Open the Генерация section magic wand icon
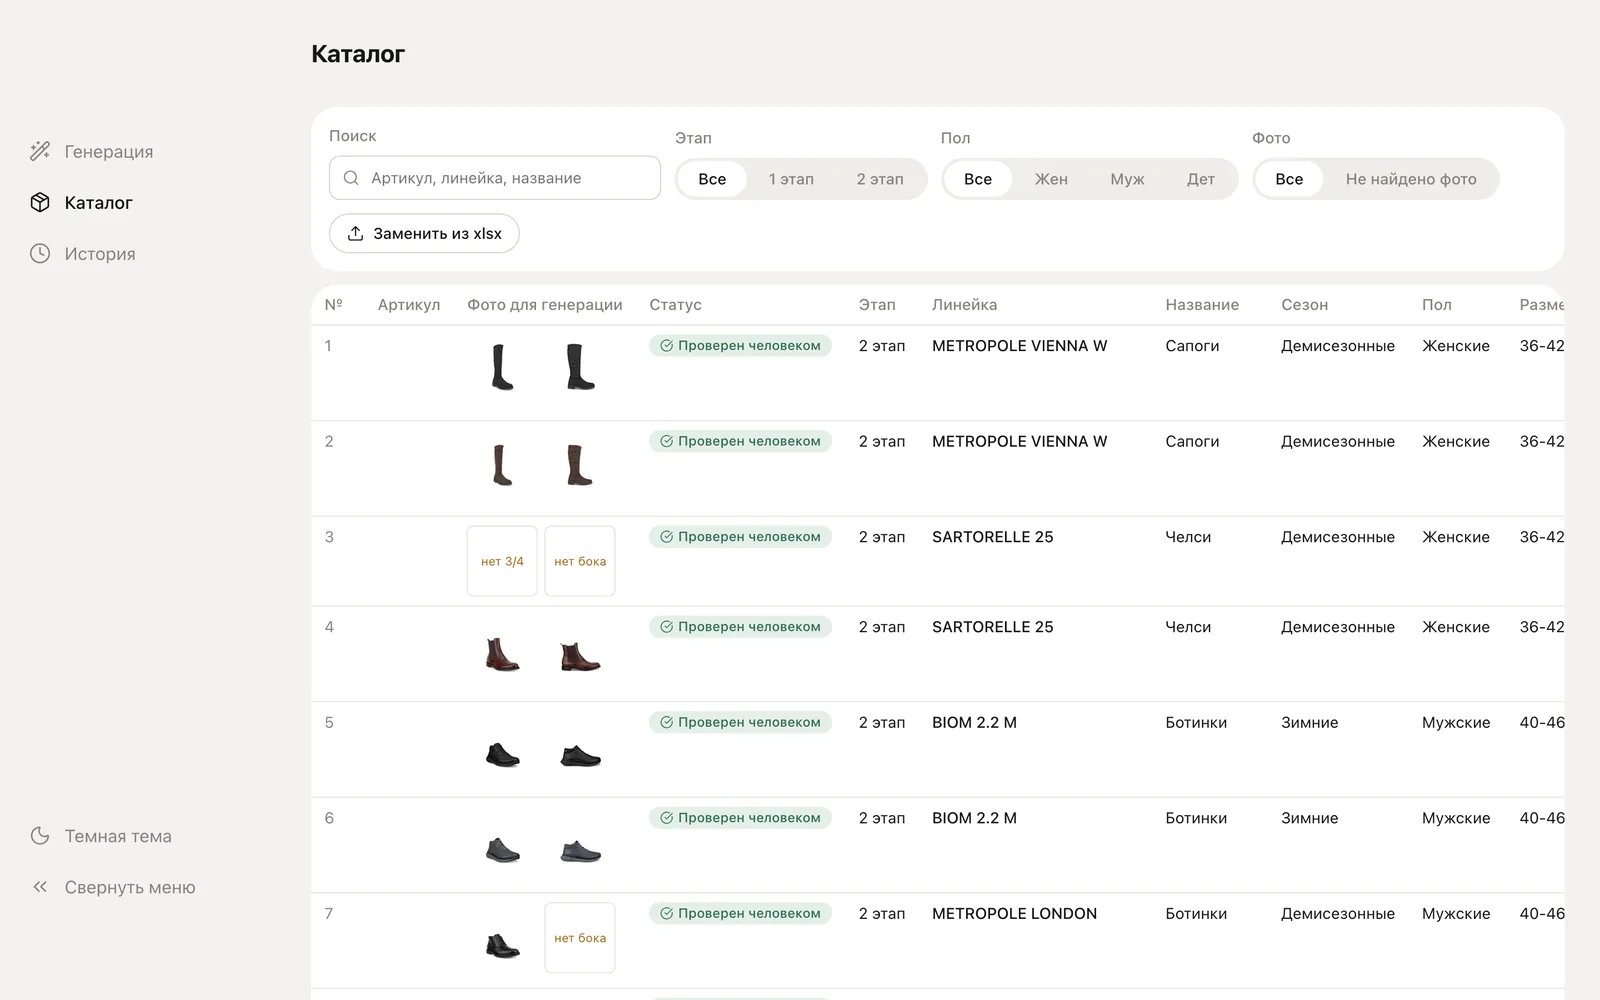Image resolution: width=1600 pixels, height=1000 pixels. tap(40, 151)
